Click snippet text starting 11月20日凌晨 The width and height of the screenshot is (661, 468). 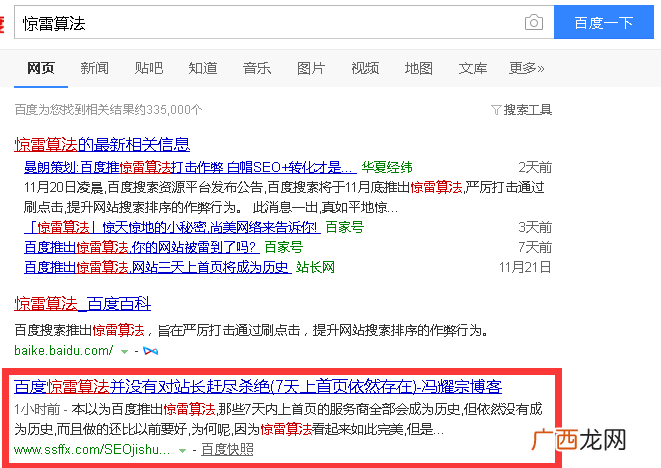coord(284,197)
